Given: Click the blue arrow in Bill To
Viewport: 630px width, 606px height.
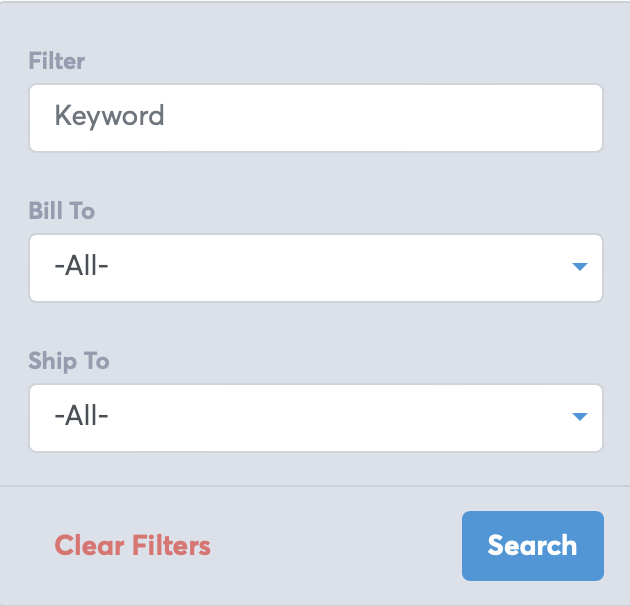Looking at the screenshot, I should click(x=579, y=266).
